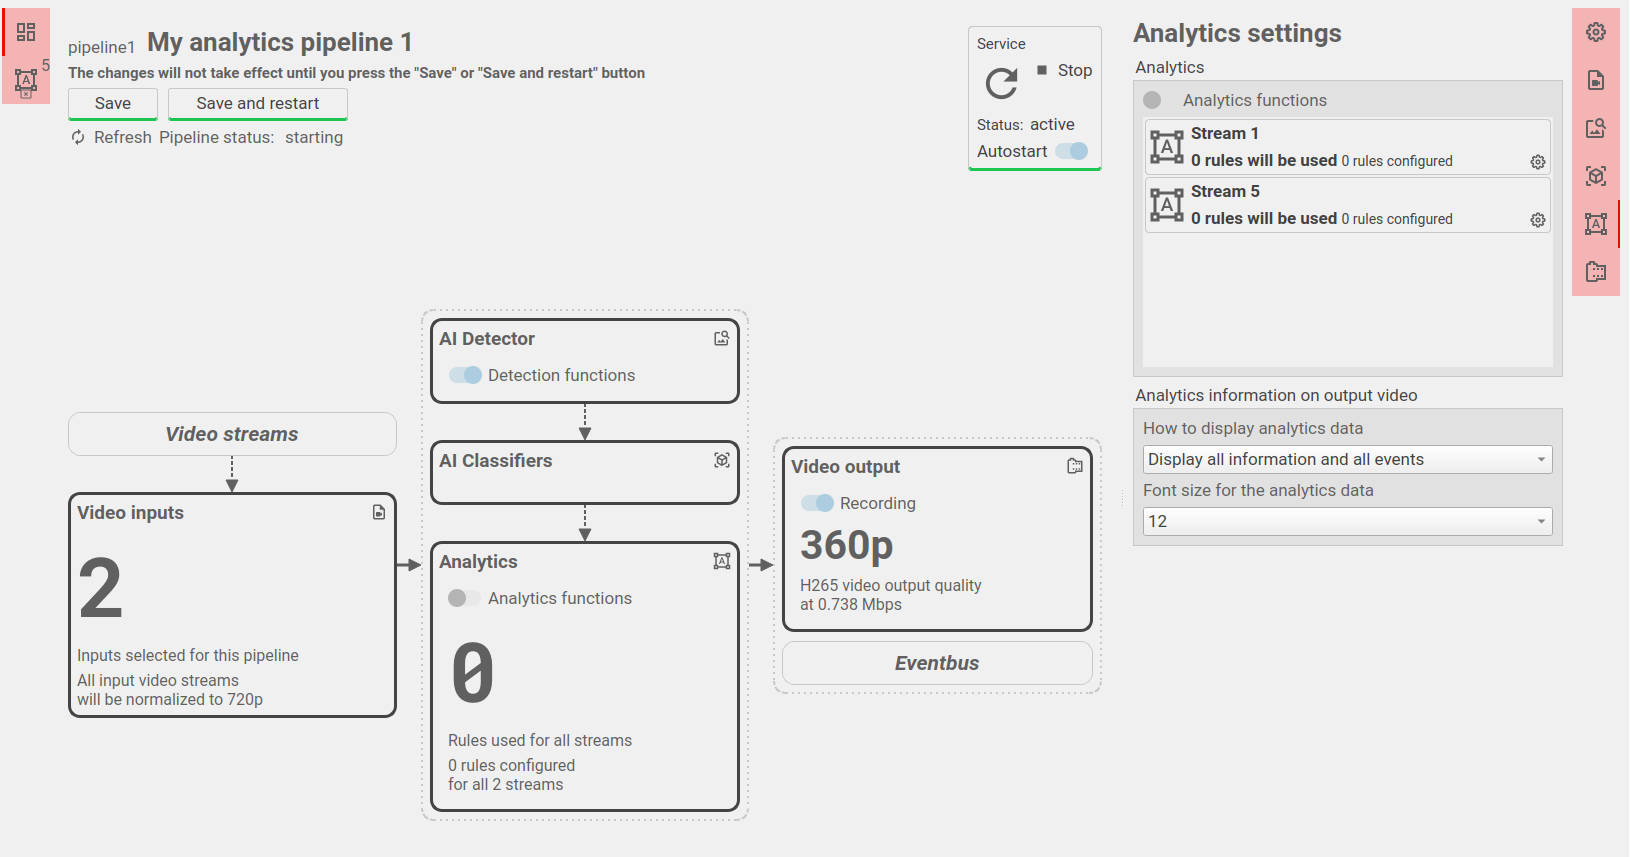Toggle the Recording switch in Video output
1630x857 pixels.
pyautogui.click(x=817, y=503)
